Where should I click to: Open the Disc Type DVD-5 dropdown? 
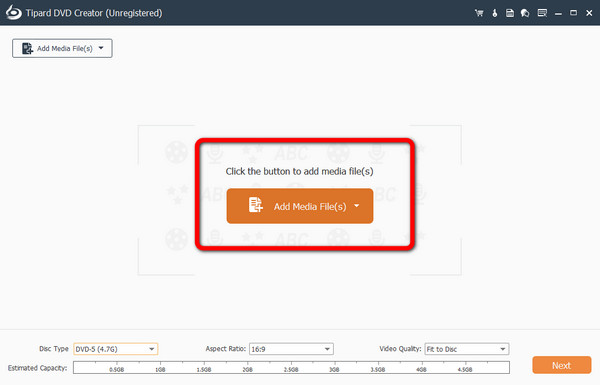(x=116, y=349)
